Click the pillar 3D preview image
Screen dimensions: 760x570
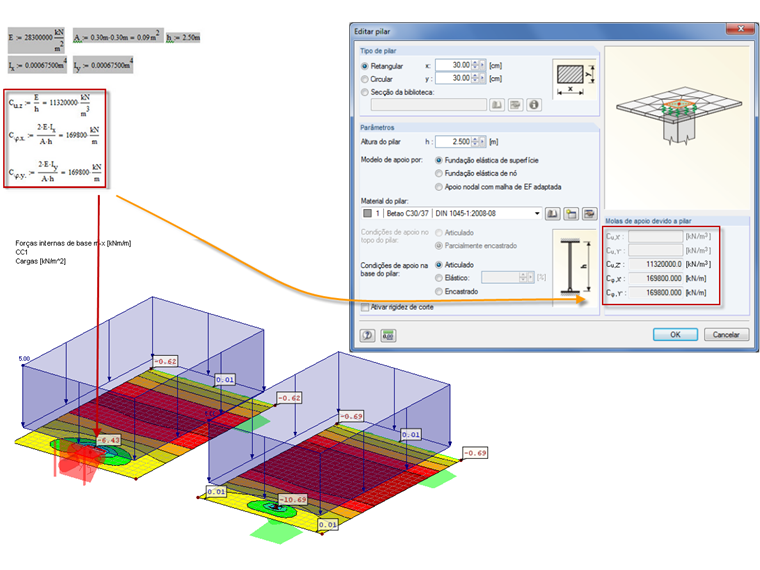tap(678, 129)
